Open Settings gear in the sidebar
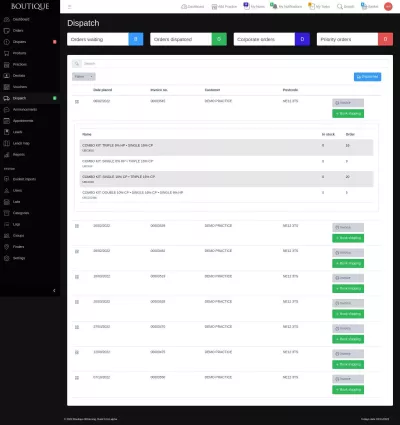The width and height of the screenshot is (400, 425). point(7,258)
